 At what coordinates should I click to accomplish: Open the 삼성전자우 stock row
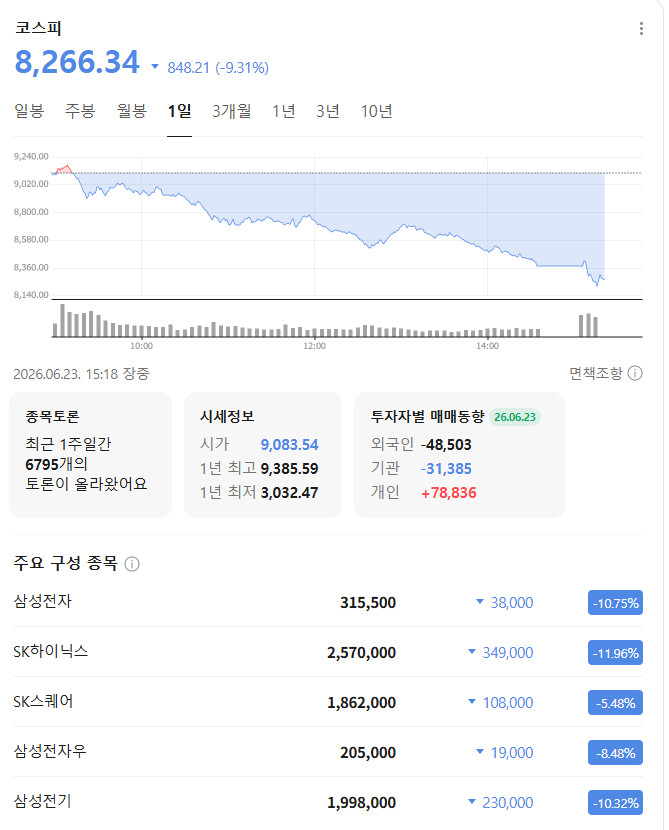(328, 752)
